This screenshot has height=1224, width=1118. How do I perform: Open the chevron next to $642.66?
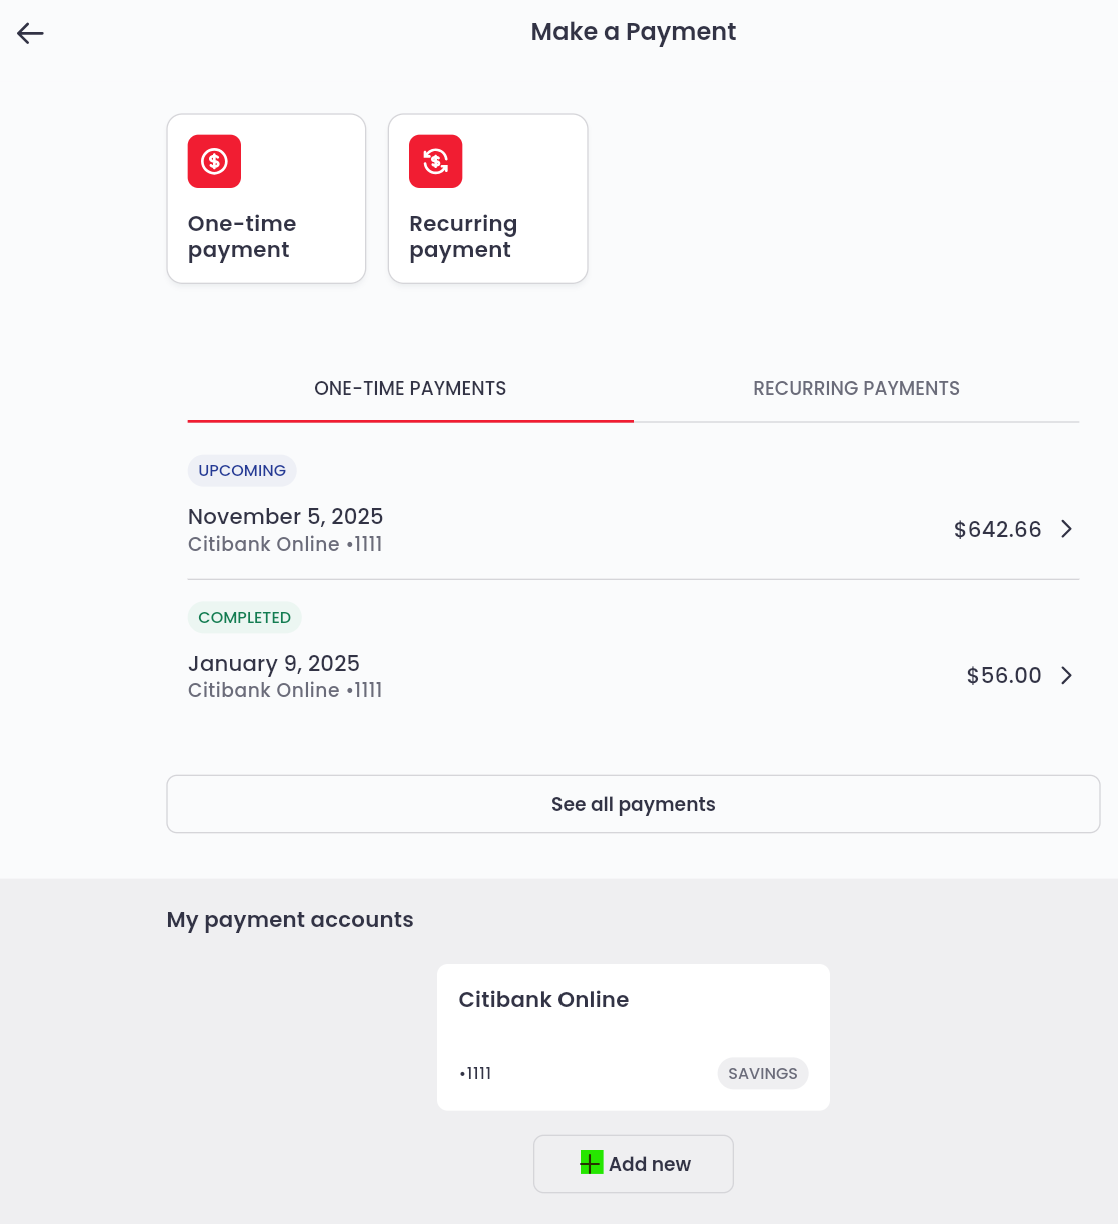[1066, 529]
